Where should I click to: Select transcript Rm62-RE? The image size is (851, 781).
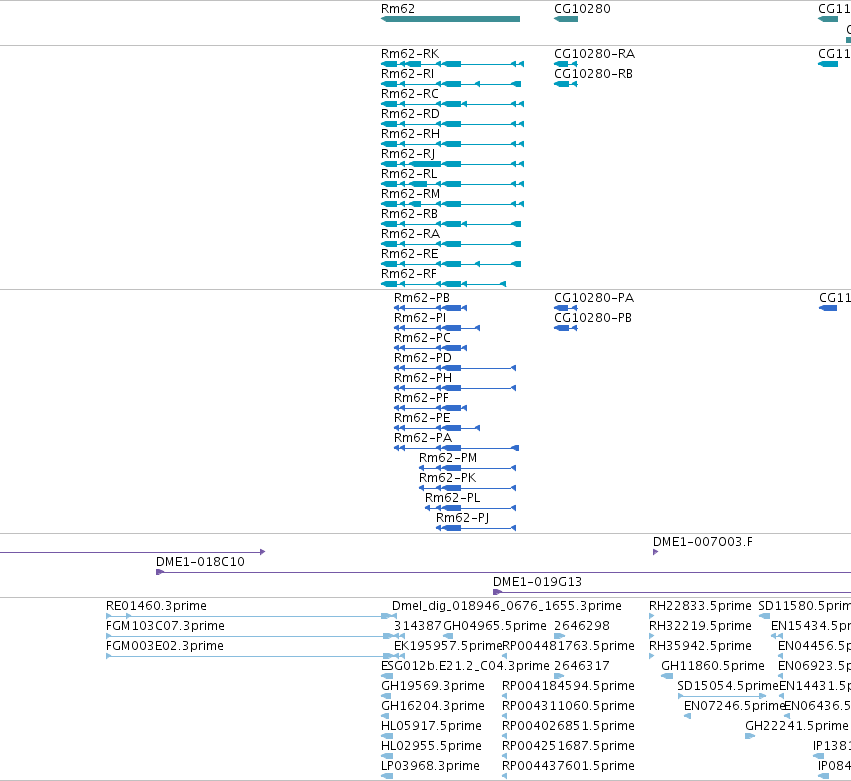pos(451,264)
